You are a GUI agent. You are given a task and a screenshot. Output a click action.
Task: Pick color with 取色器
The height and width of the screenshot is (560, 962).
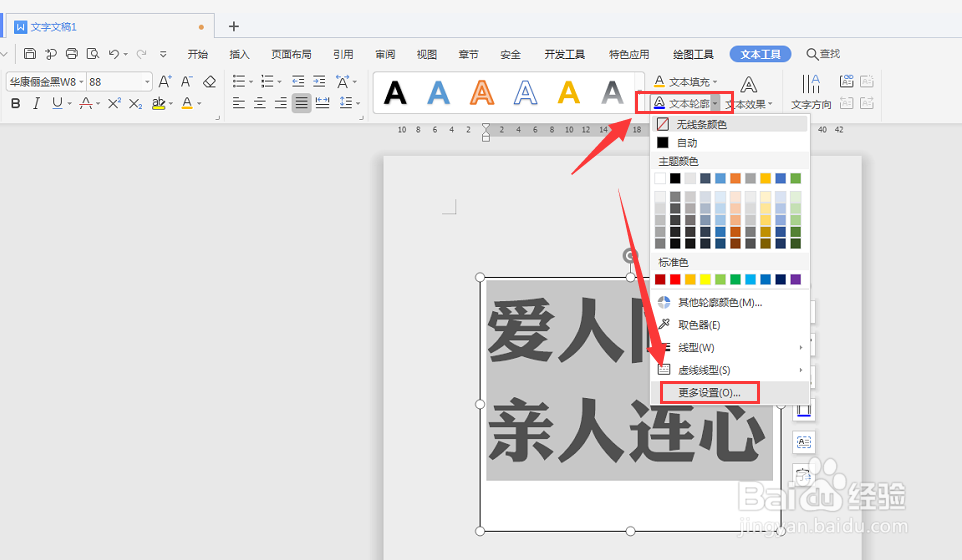click(x=730, y=325)
